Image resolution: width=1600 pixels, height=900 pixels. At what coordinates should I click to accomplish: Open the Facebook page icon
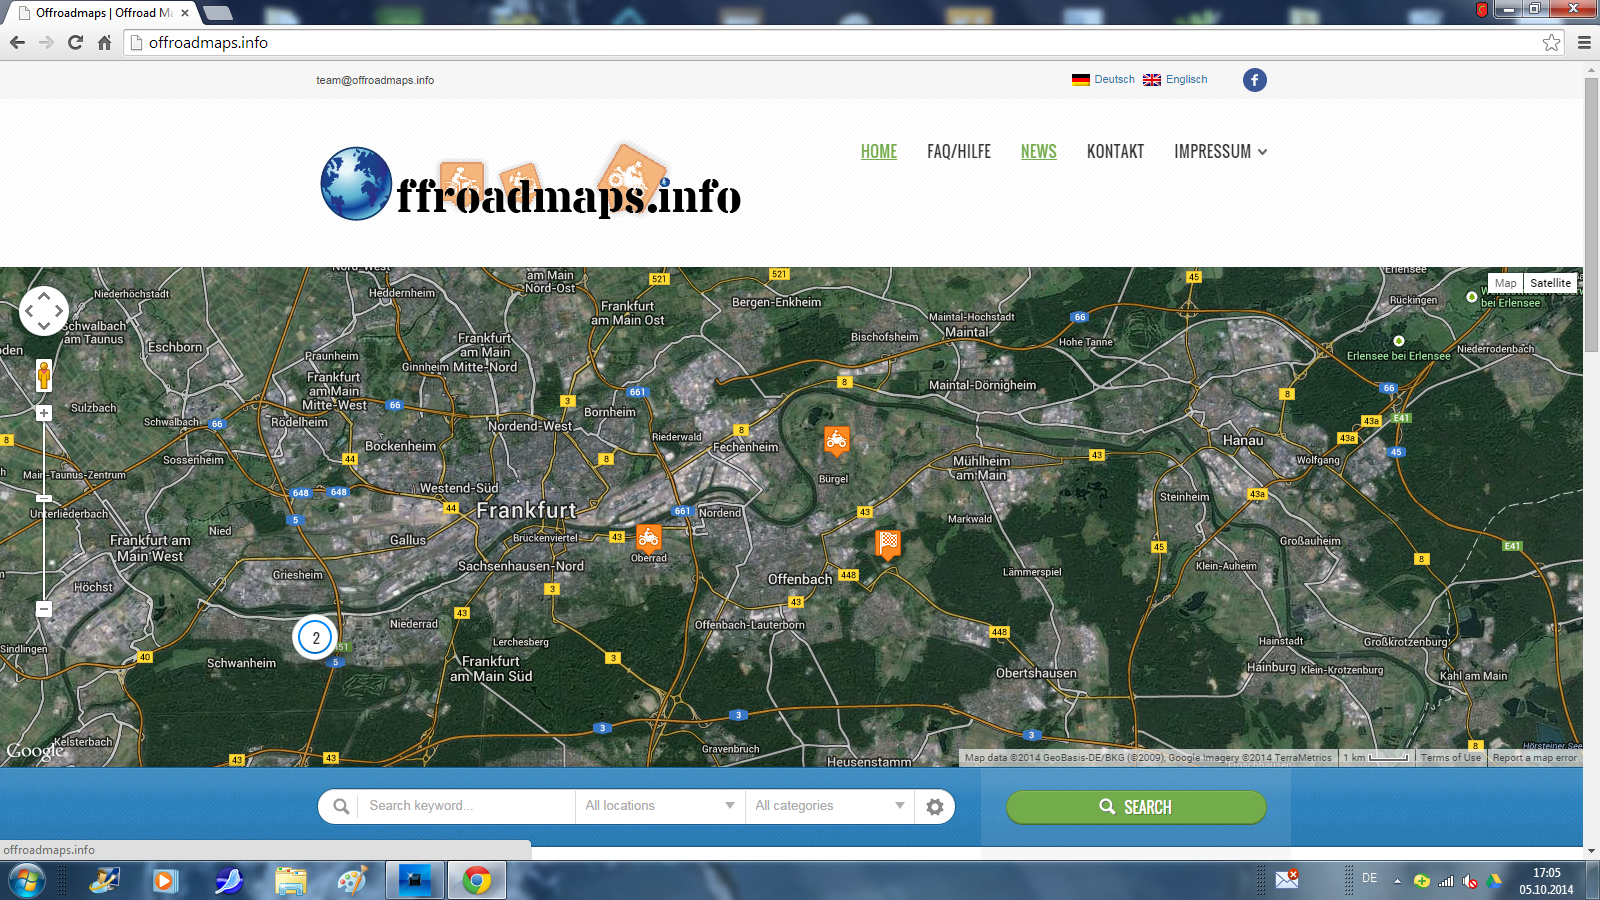click(1255, 80)
